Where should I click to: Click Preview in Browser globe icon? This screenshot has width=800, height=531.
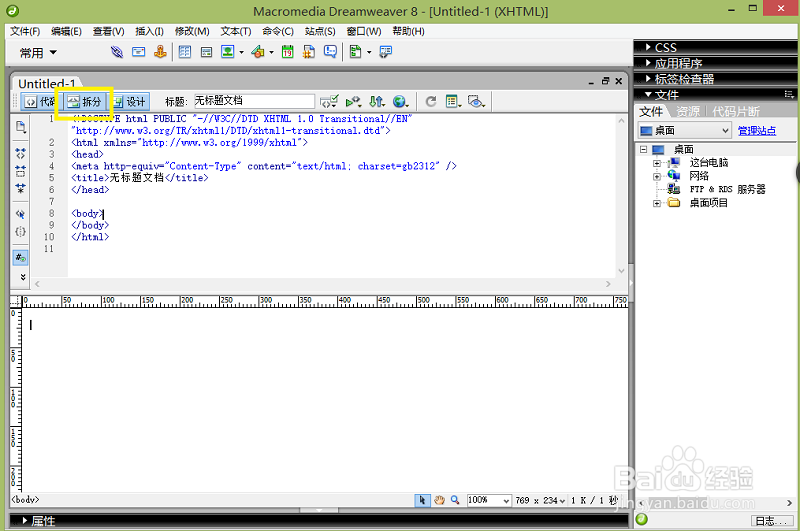point(401,102)
